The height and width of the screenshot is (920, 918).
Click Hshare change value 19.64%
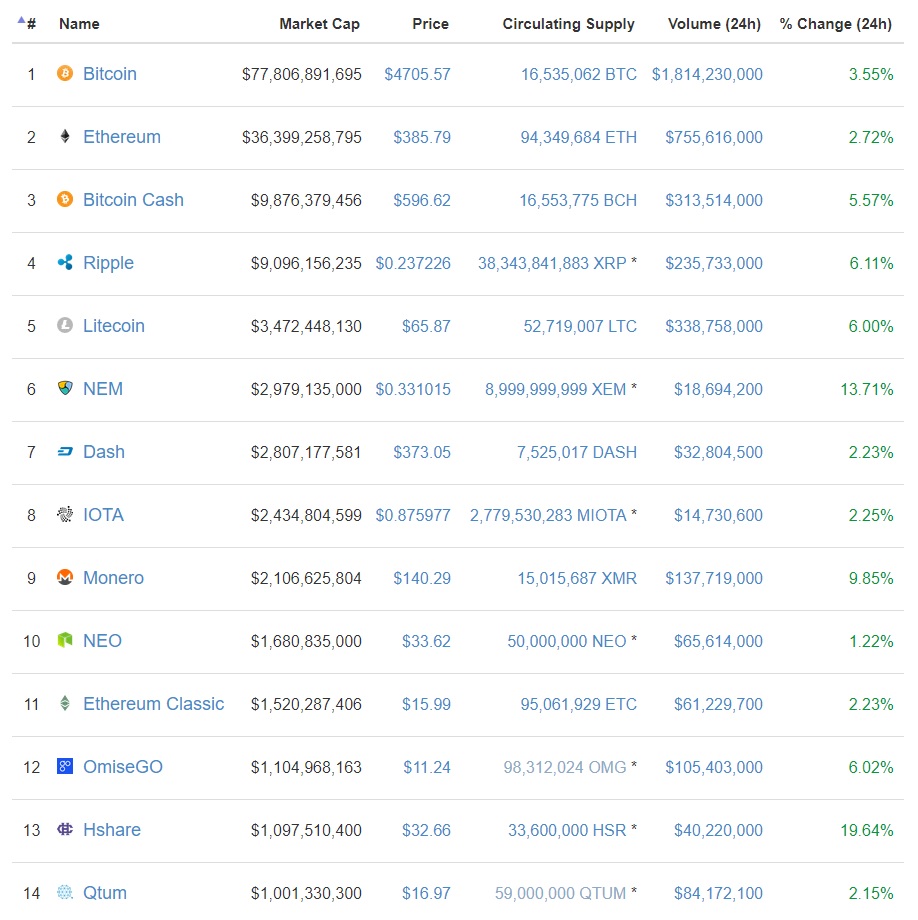click(866, 830)
